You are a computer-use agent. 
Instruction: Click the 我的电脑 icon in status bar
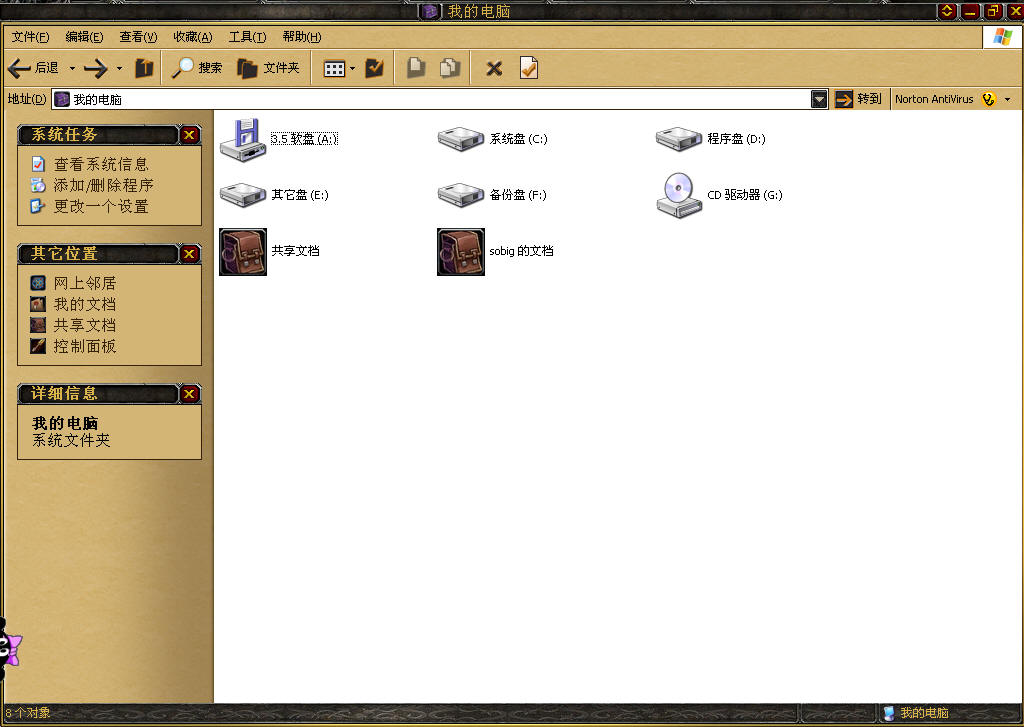click(889, 713)
